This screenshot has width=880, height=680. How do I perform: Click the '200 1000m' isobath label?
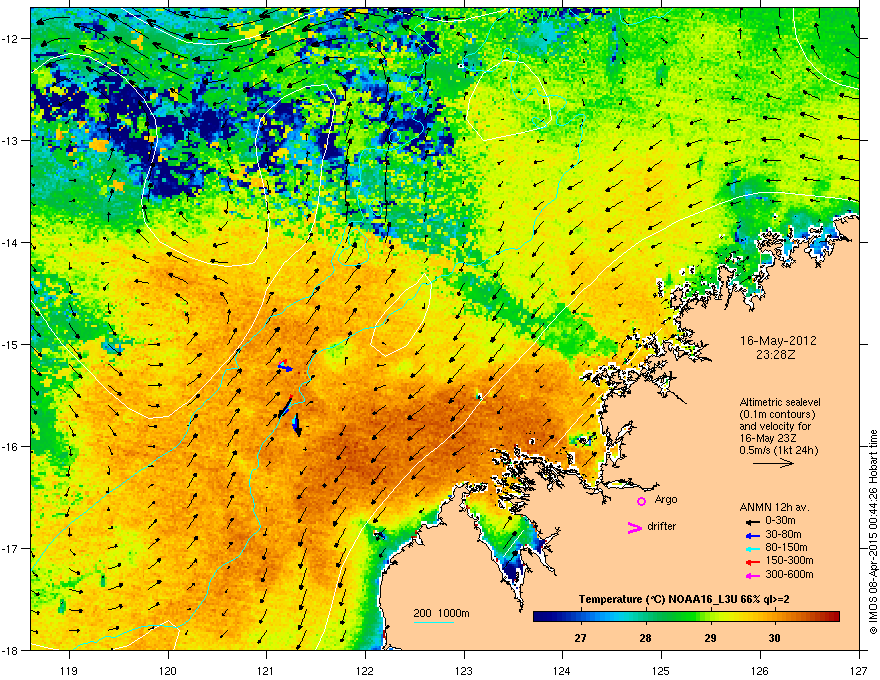point(441,613)
